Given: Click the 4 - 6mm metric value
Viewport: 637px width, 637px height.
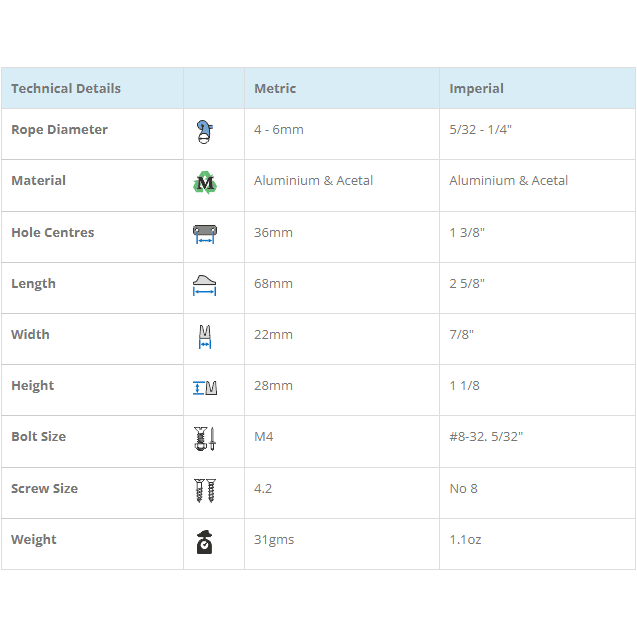Looking at the screenshot, I should (x=279, y=130).
